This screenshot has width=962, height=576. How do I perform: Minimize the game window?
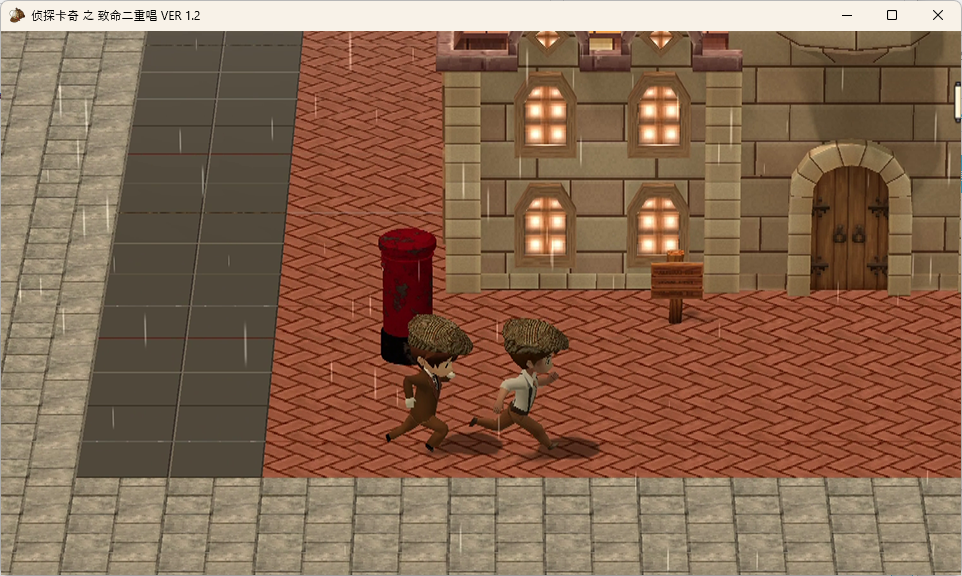(x=847, y=15)
